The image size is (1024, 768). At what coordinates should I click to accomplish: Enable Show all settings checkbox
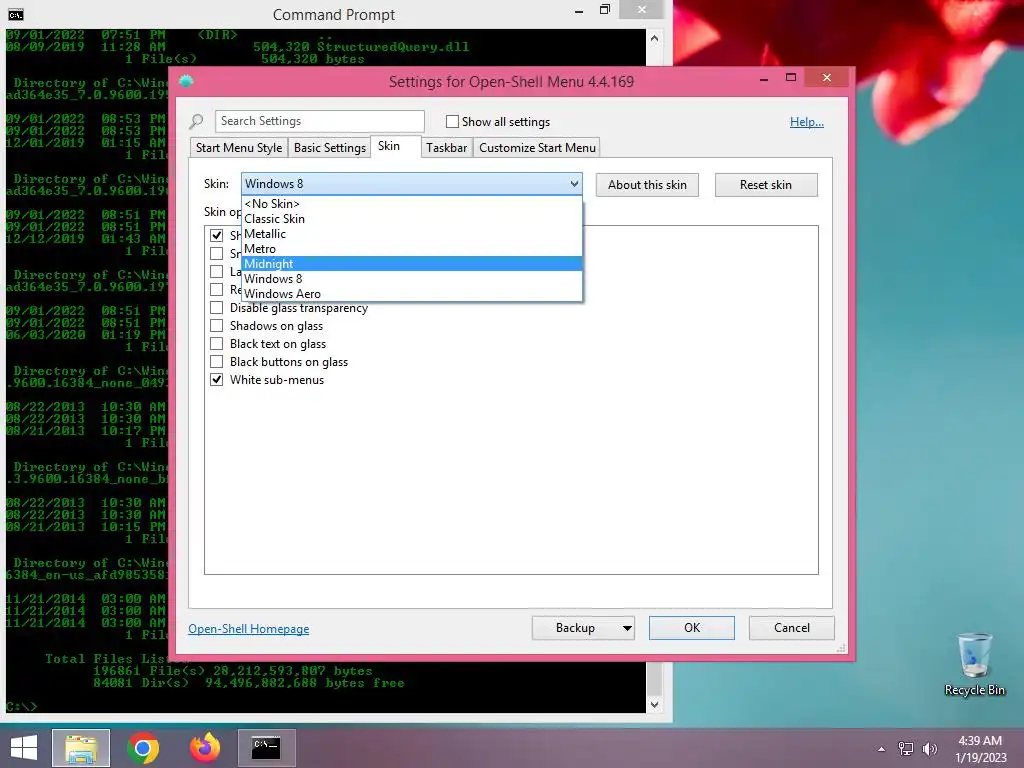(452, 121)
